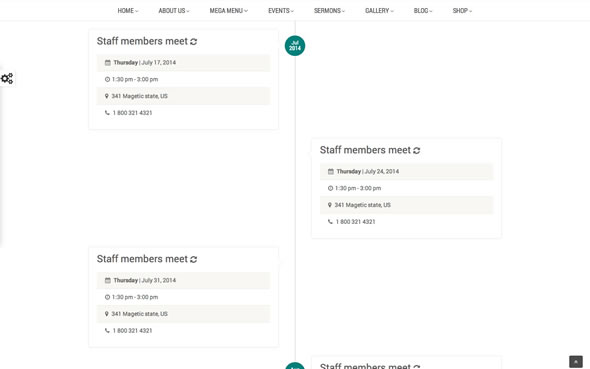590x369 pixels.
Task: Click the Jul 2014 timeline marker
Action: [x=295, y=46]
